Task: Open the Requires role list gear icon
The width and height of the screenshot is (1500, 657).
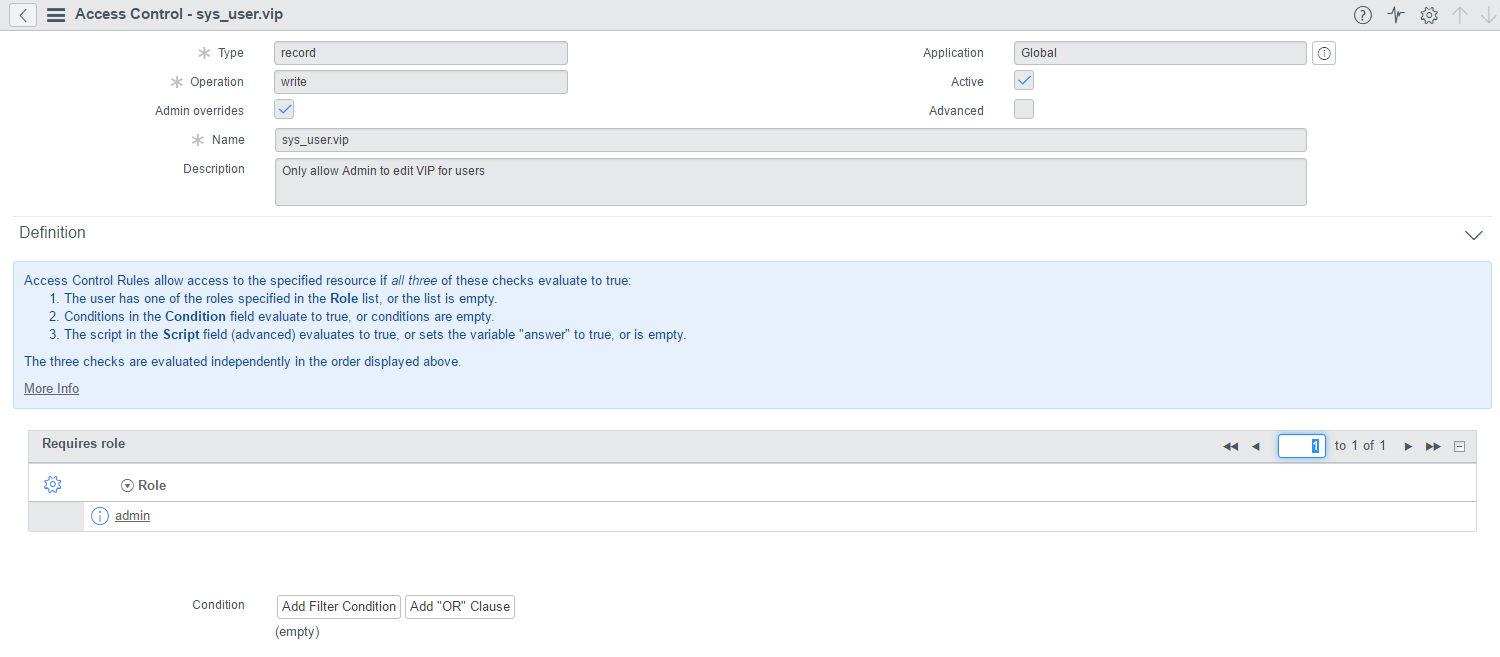Action: [53, 485]
